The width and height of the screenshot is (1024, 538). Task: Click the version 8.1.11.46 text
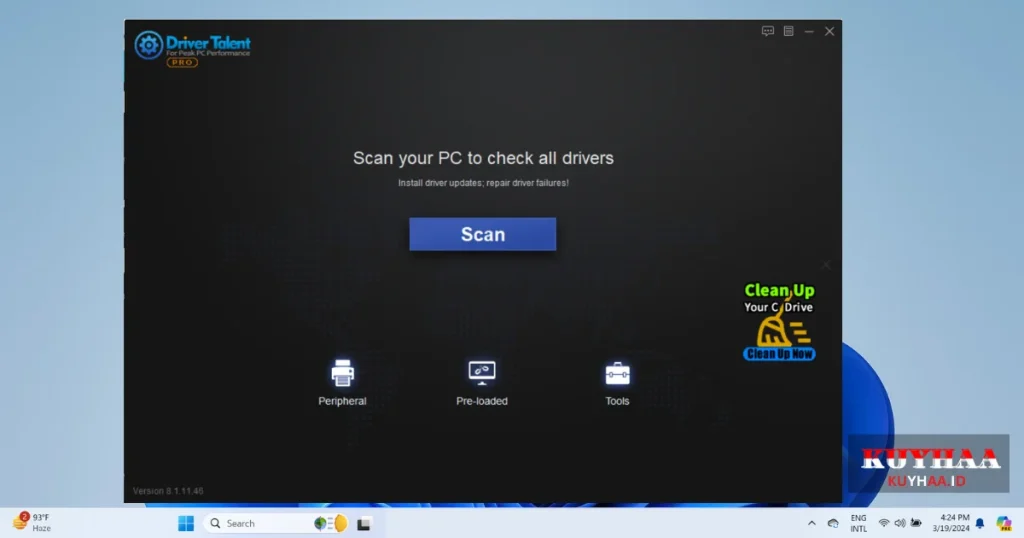(168, 491)
